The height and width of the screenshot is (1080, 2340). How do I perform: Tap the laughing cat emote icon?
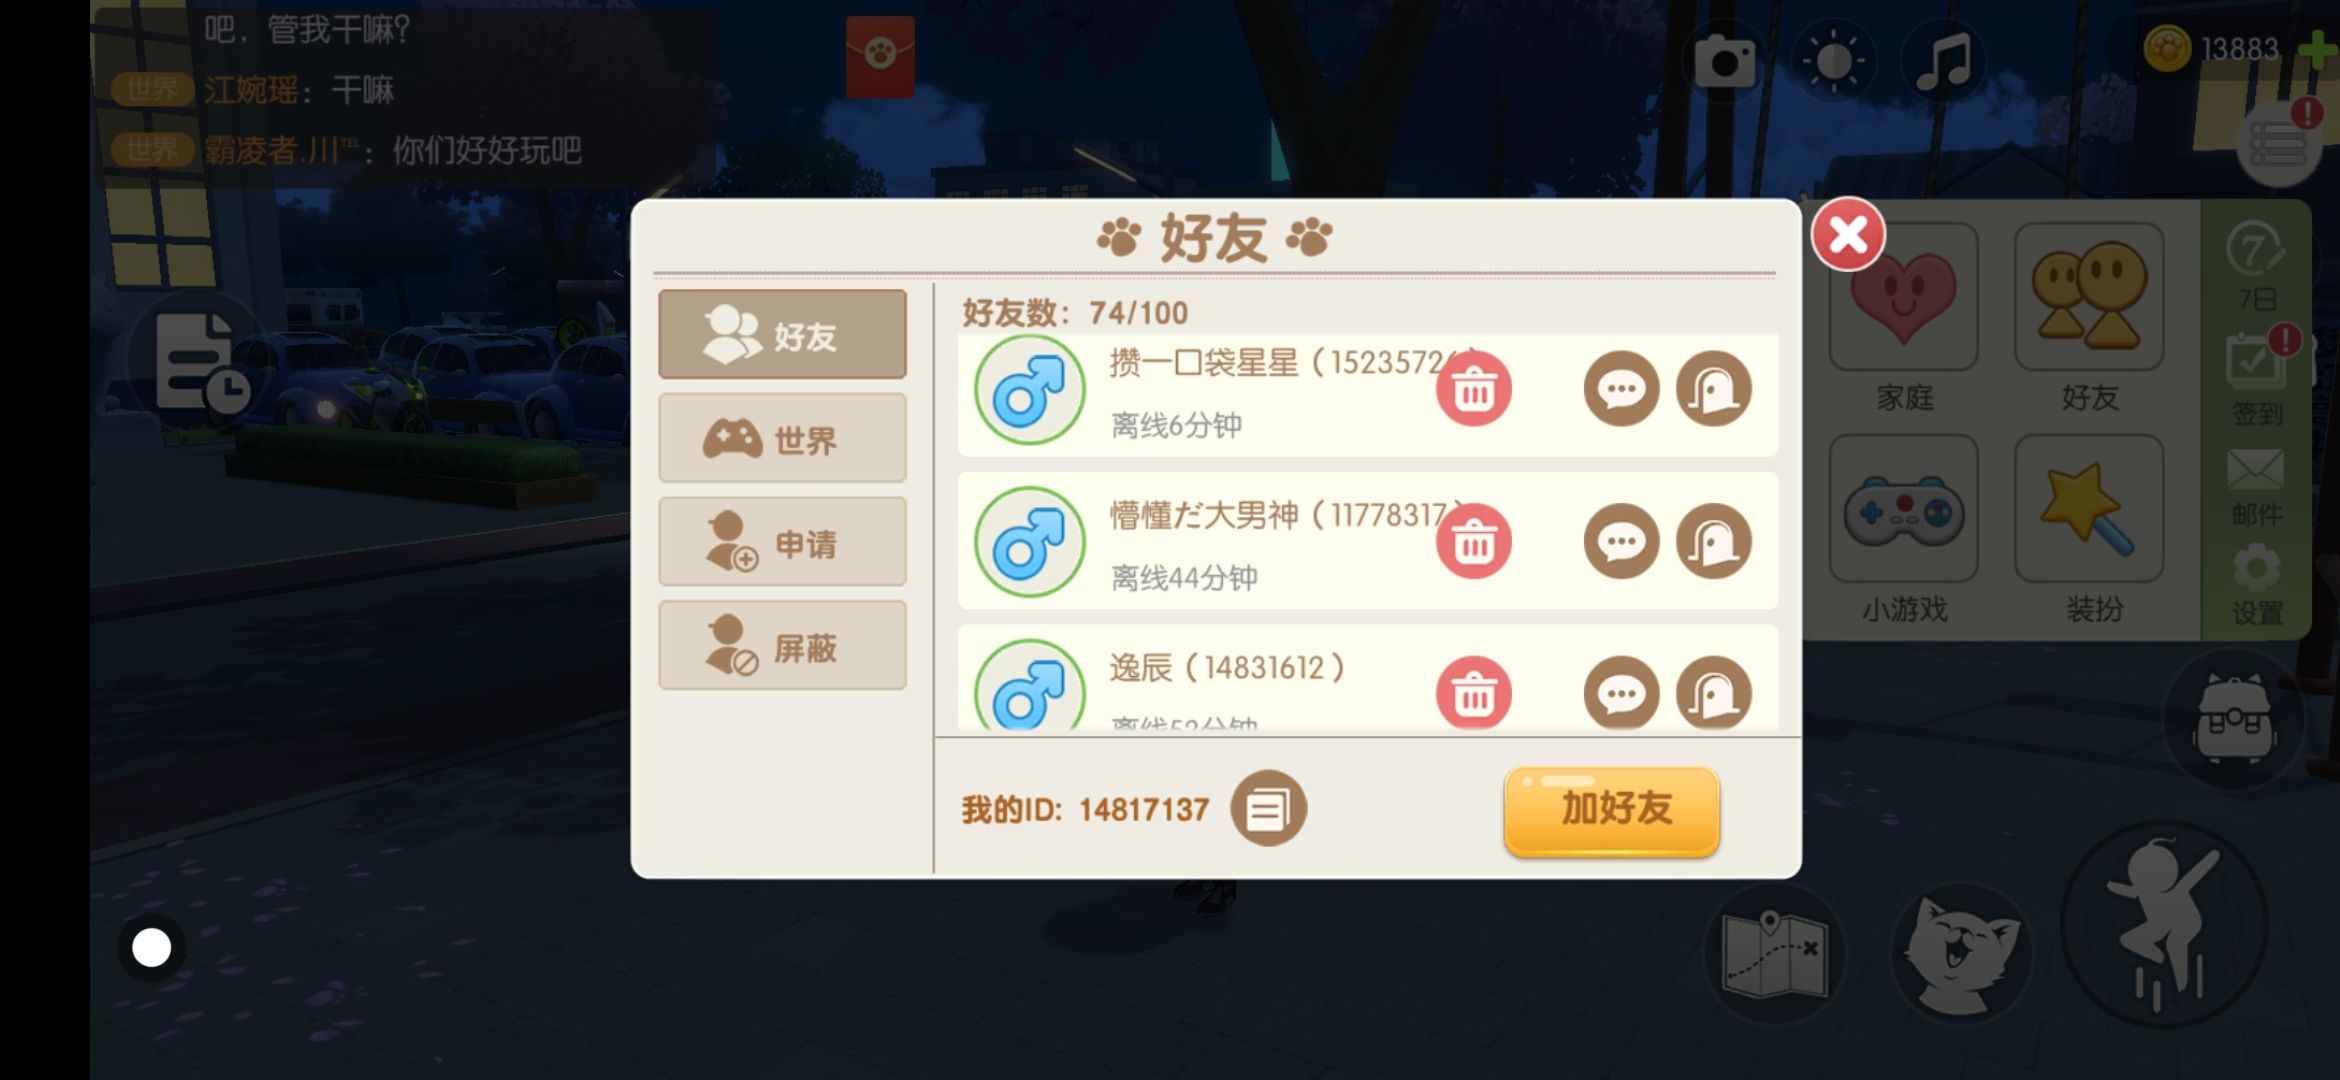coord(1960,952)
